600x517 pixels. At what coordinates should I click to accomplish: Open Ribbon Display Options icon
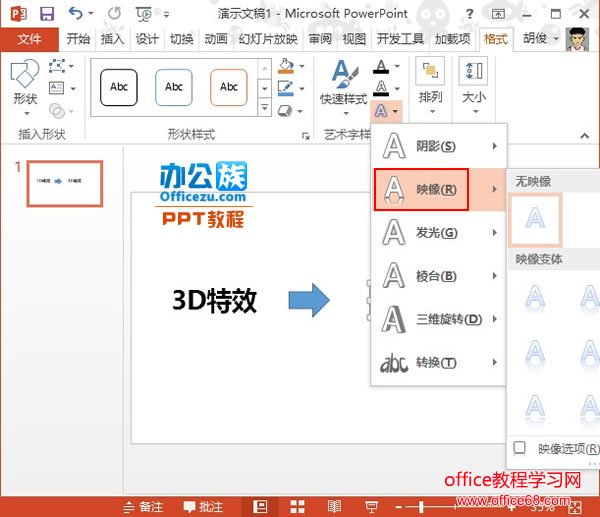tap(498, 15)
